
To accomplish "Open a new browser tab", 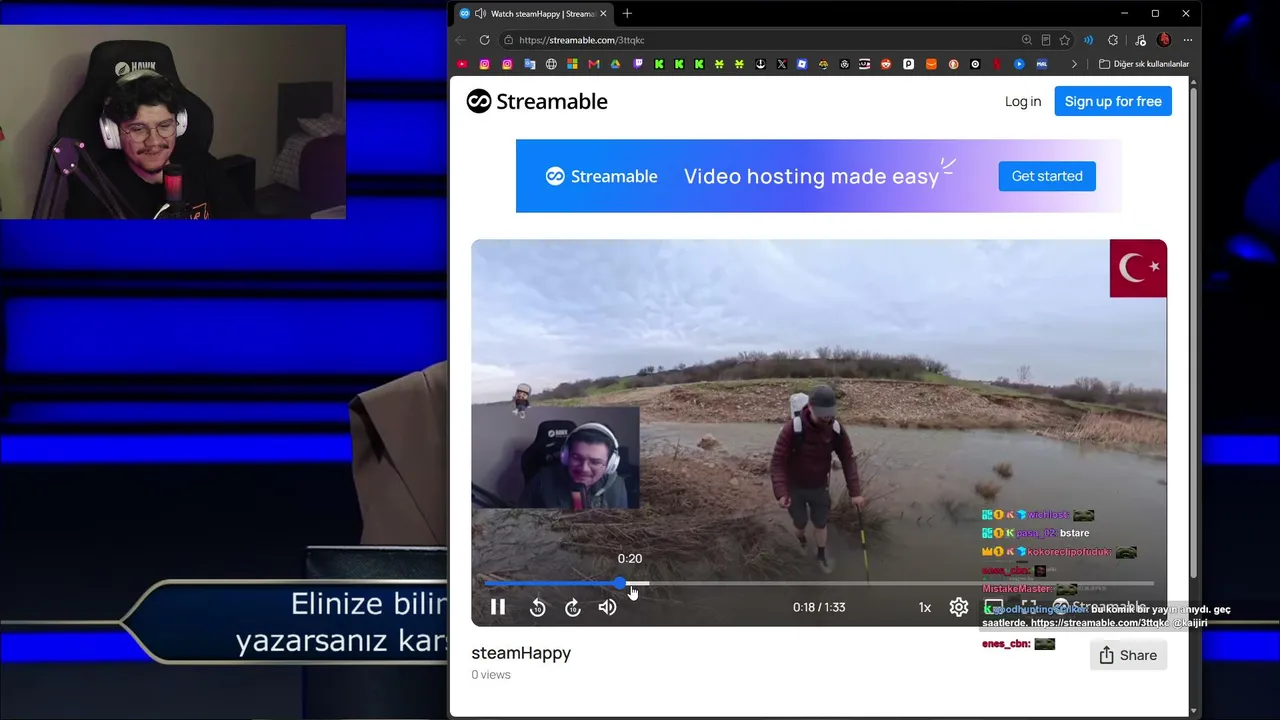I will pyautogui.click(x=627, y=14).
